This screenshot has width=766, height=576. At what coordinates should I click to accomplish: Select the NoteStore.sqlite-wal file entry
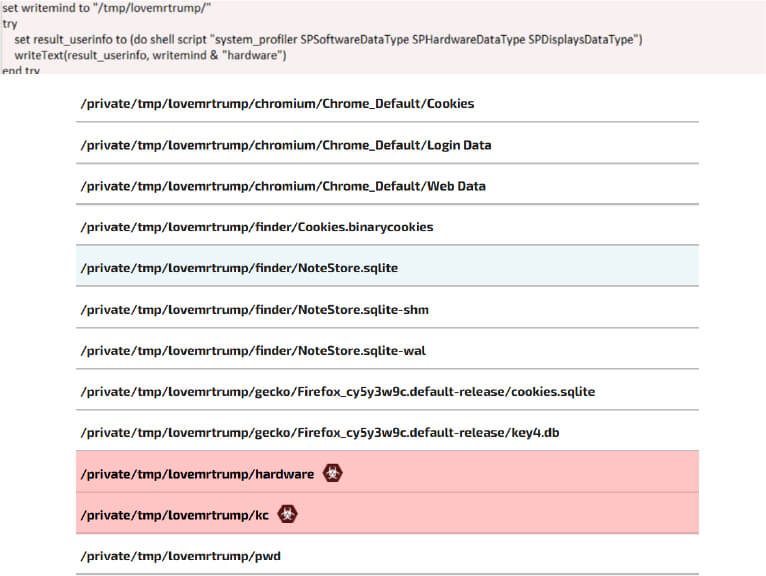pyautogui.click(x=387, y=350)
